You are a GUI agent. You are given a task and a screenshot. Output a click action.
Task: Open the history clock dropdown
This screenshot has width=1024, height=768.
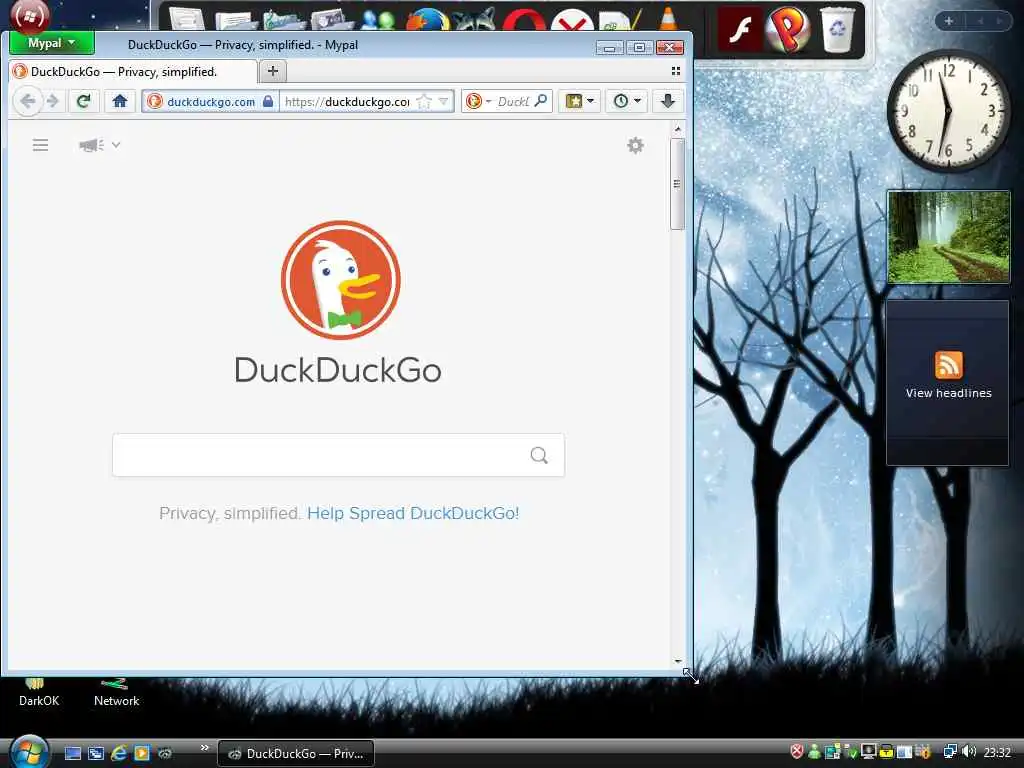coord(626,101)
